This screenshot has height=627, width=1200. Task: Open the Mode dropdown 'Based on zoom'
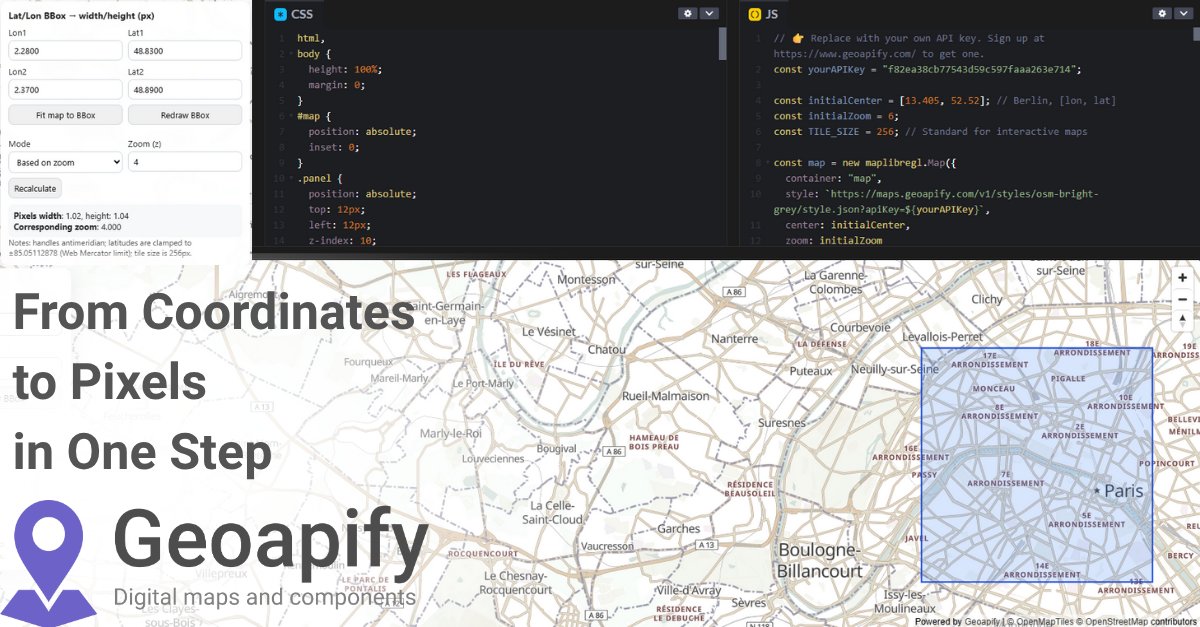click(65, 161)
